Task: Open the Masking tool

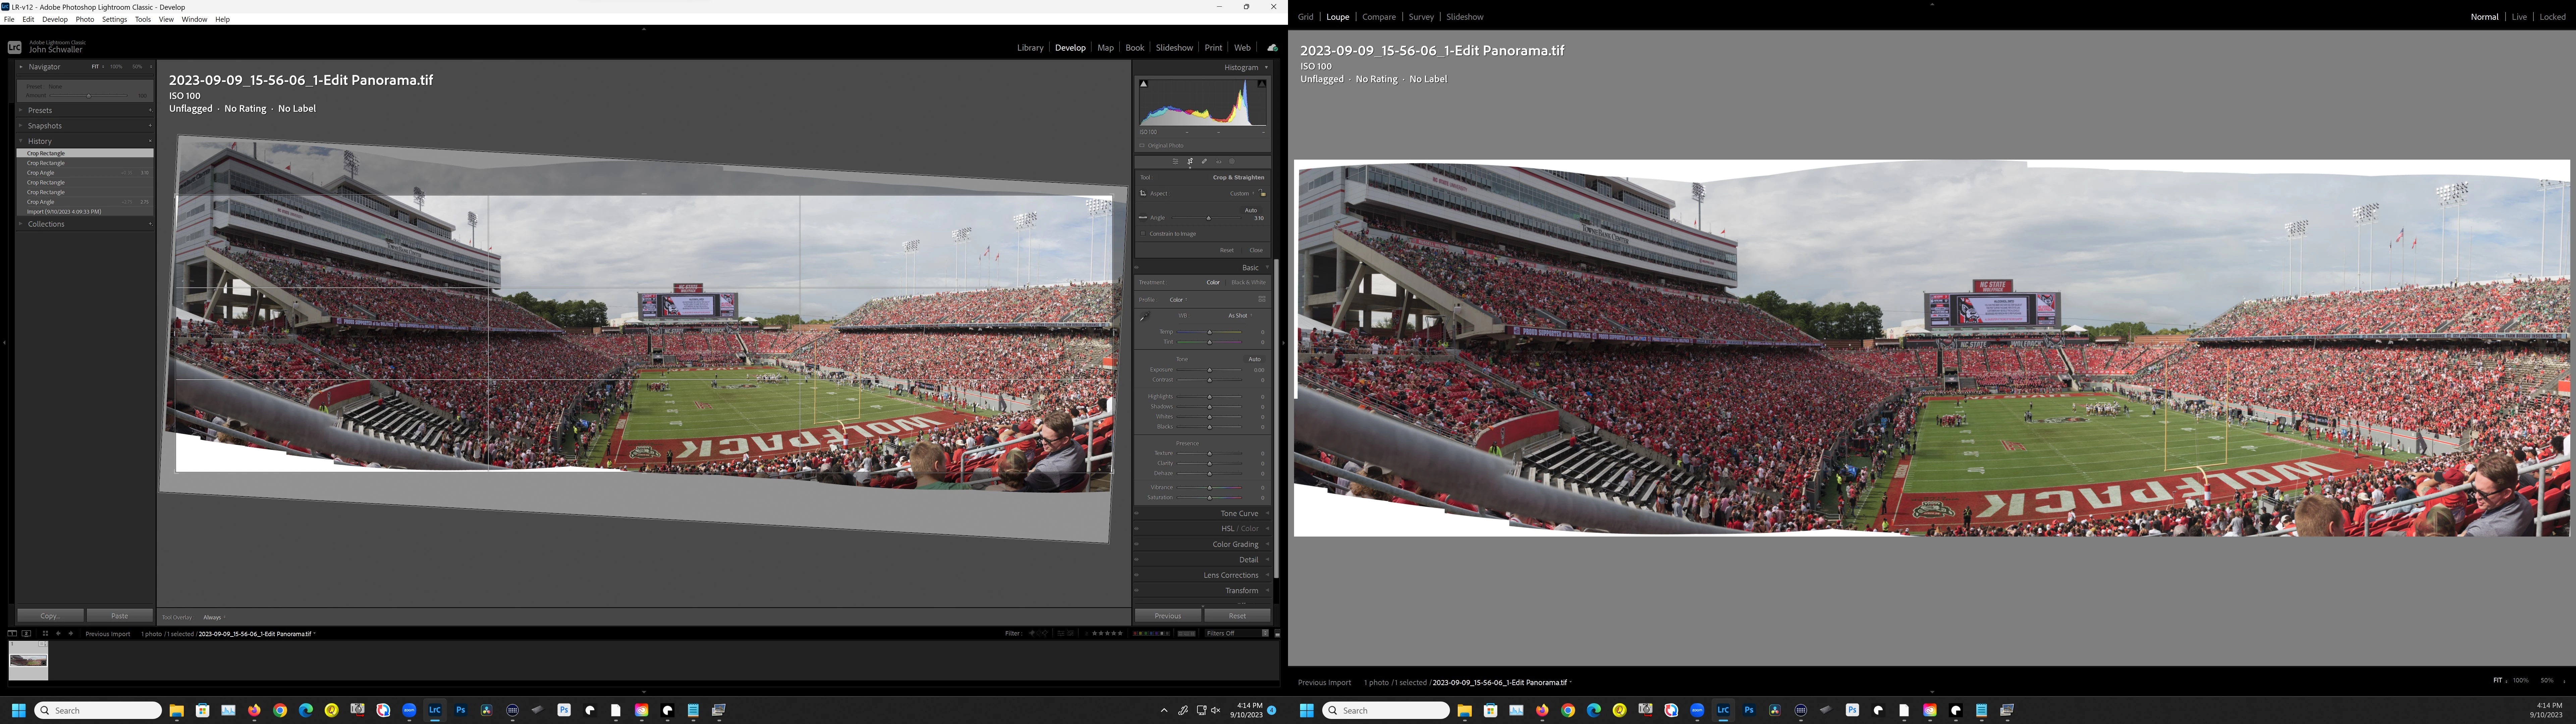Action: [x=1232, y=161]
